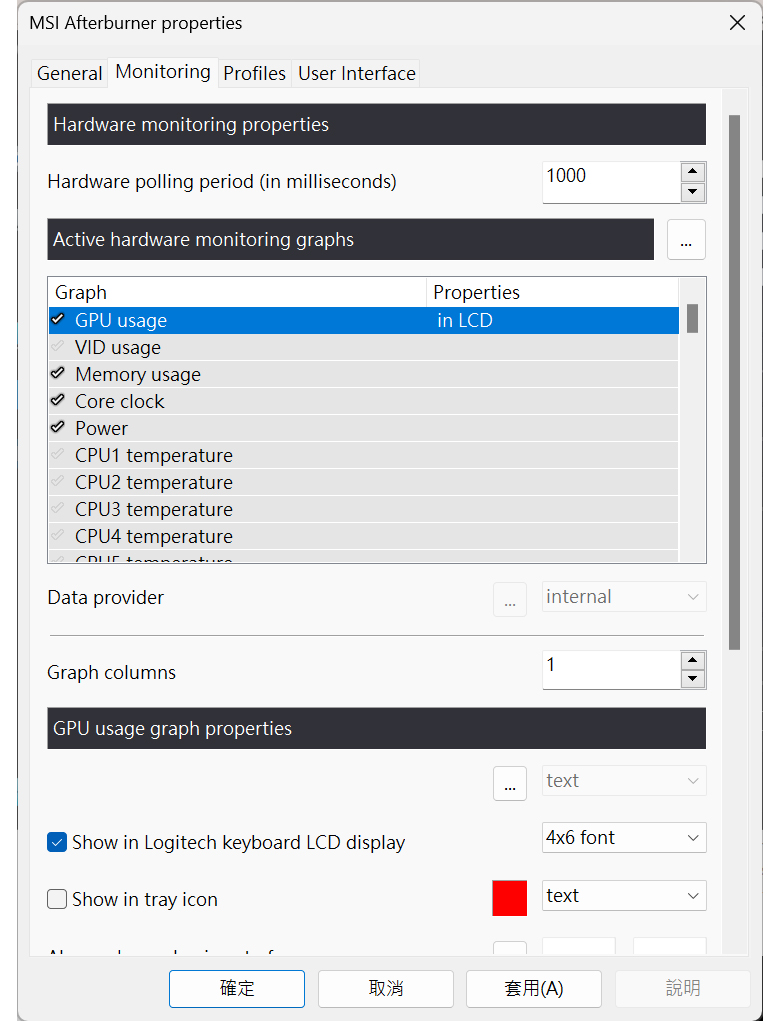Open the 4x6 font dropdown
780x1021 pixels.
tap(624, 838)
